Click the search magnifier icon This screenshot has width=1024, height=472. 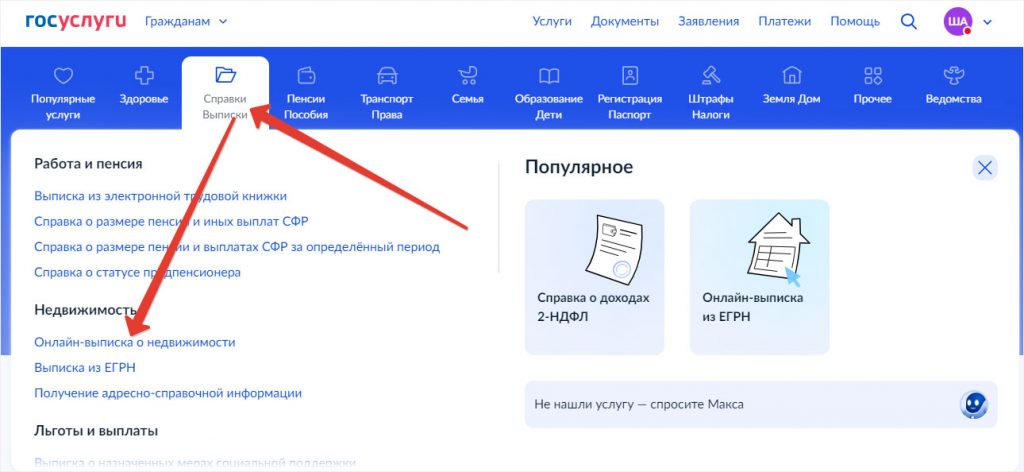(x=908, y=21)
